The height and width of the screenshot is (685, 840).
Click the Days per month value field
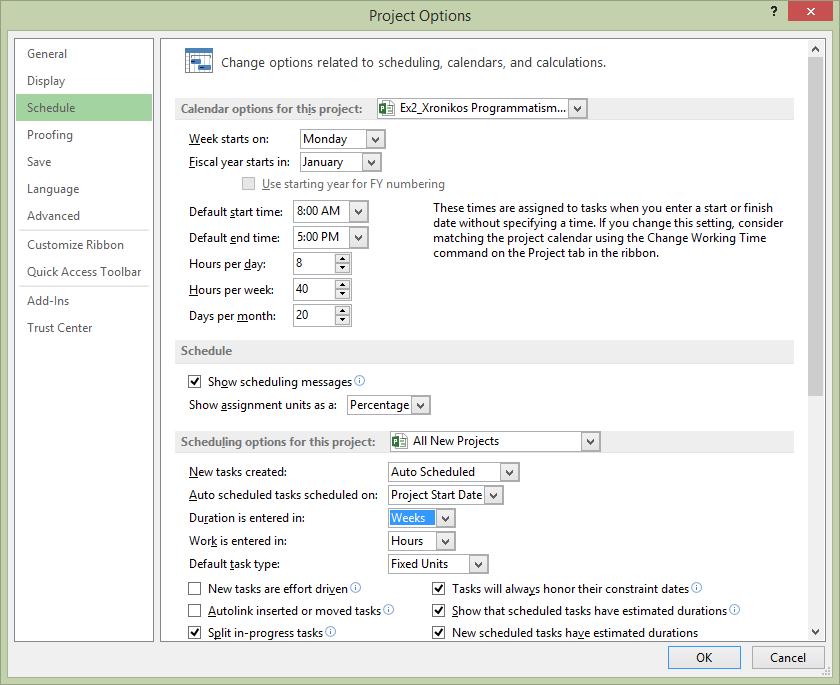point(314,315)
